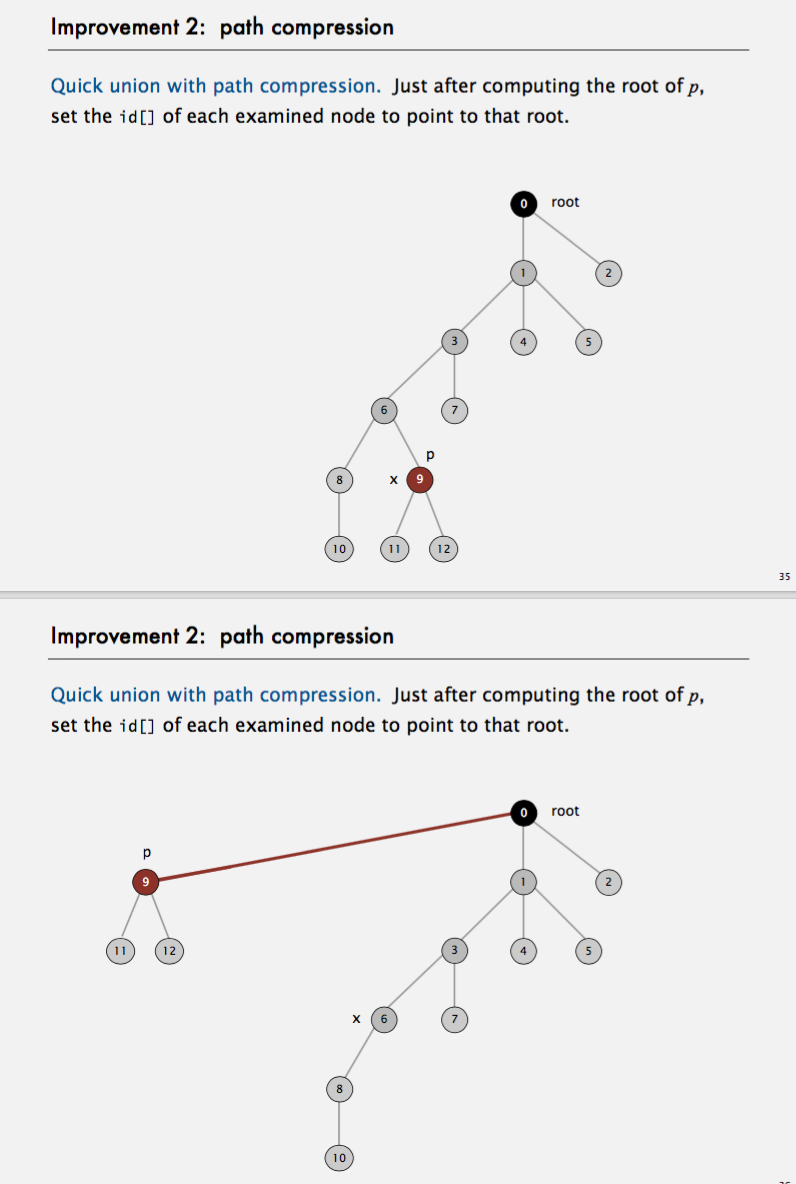Image resolution: width=796 pixels, height=1184 pixels.
Task: Select gray node 1 in the lower tree
Action: [x=522, y=881]
